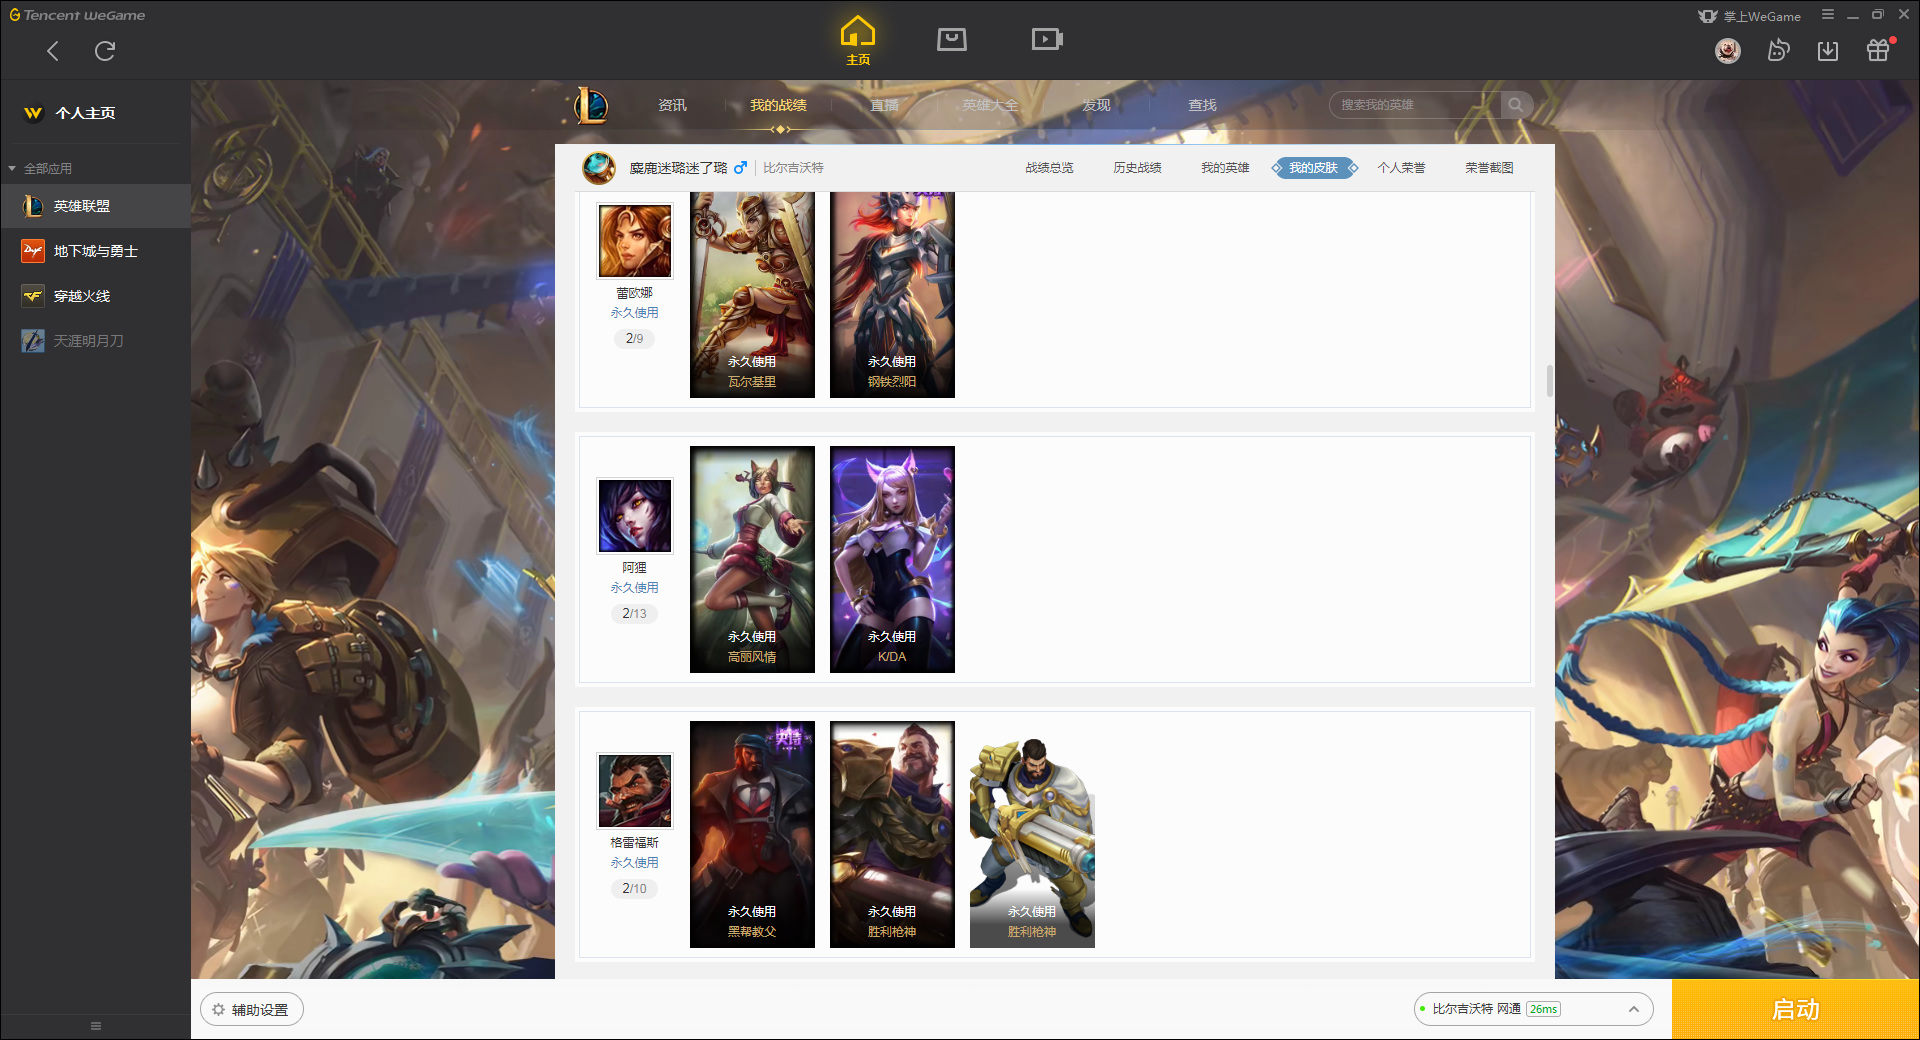Click summoner name 麋鹿迷璐迷了璐
The image size is (1920, 1040).
(678, 168)
